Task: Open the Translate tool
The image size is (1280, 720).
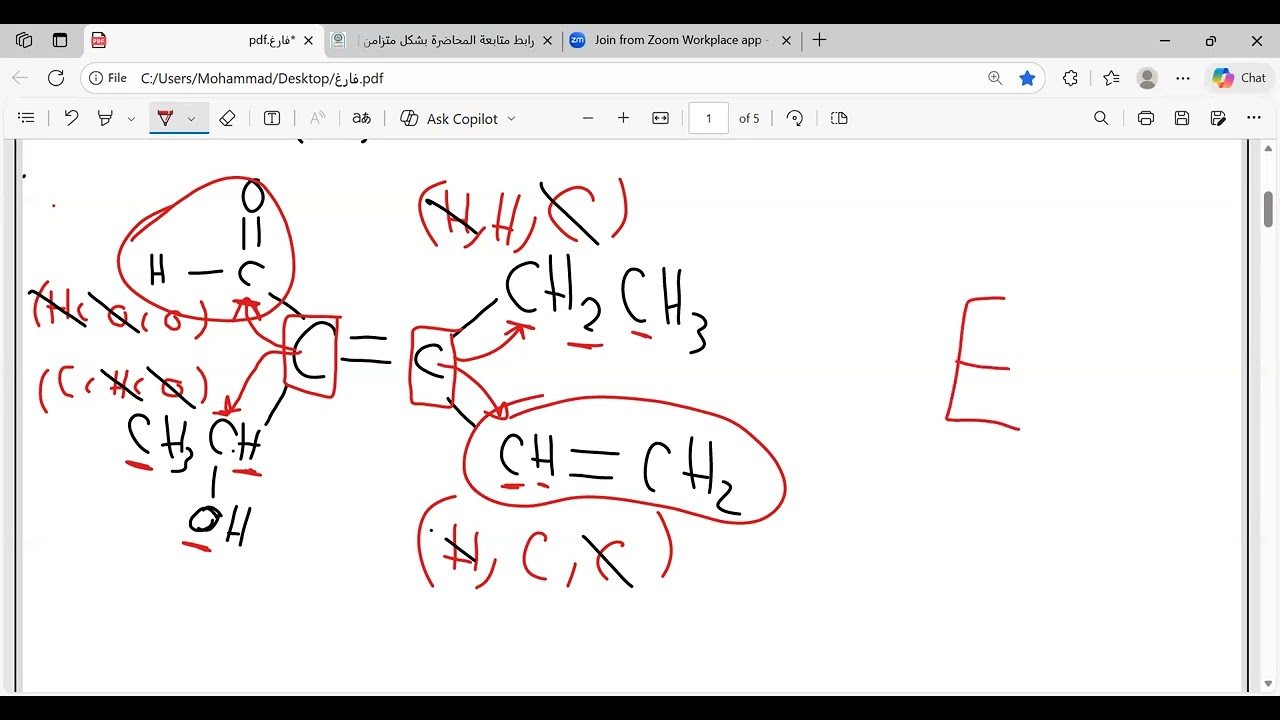Action: pyautogui.click(x=362, y=118)
